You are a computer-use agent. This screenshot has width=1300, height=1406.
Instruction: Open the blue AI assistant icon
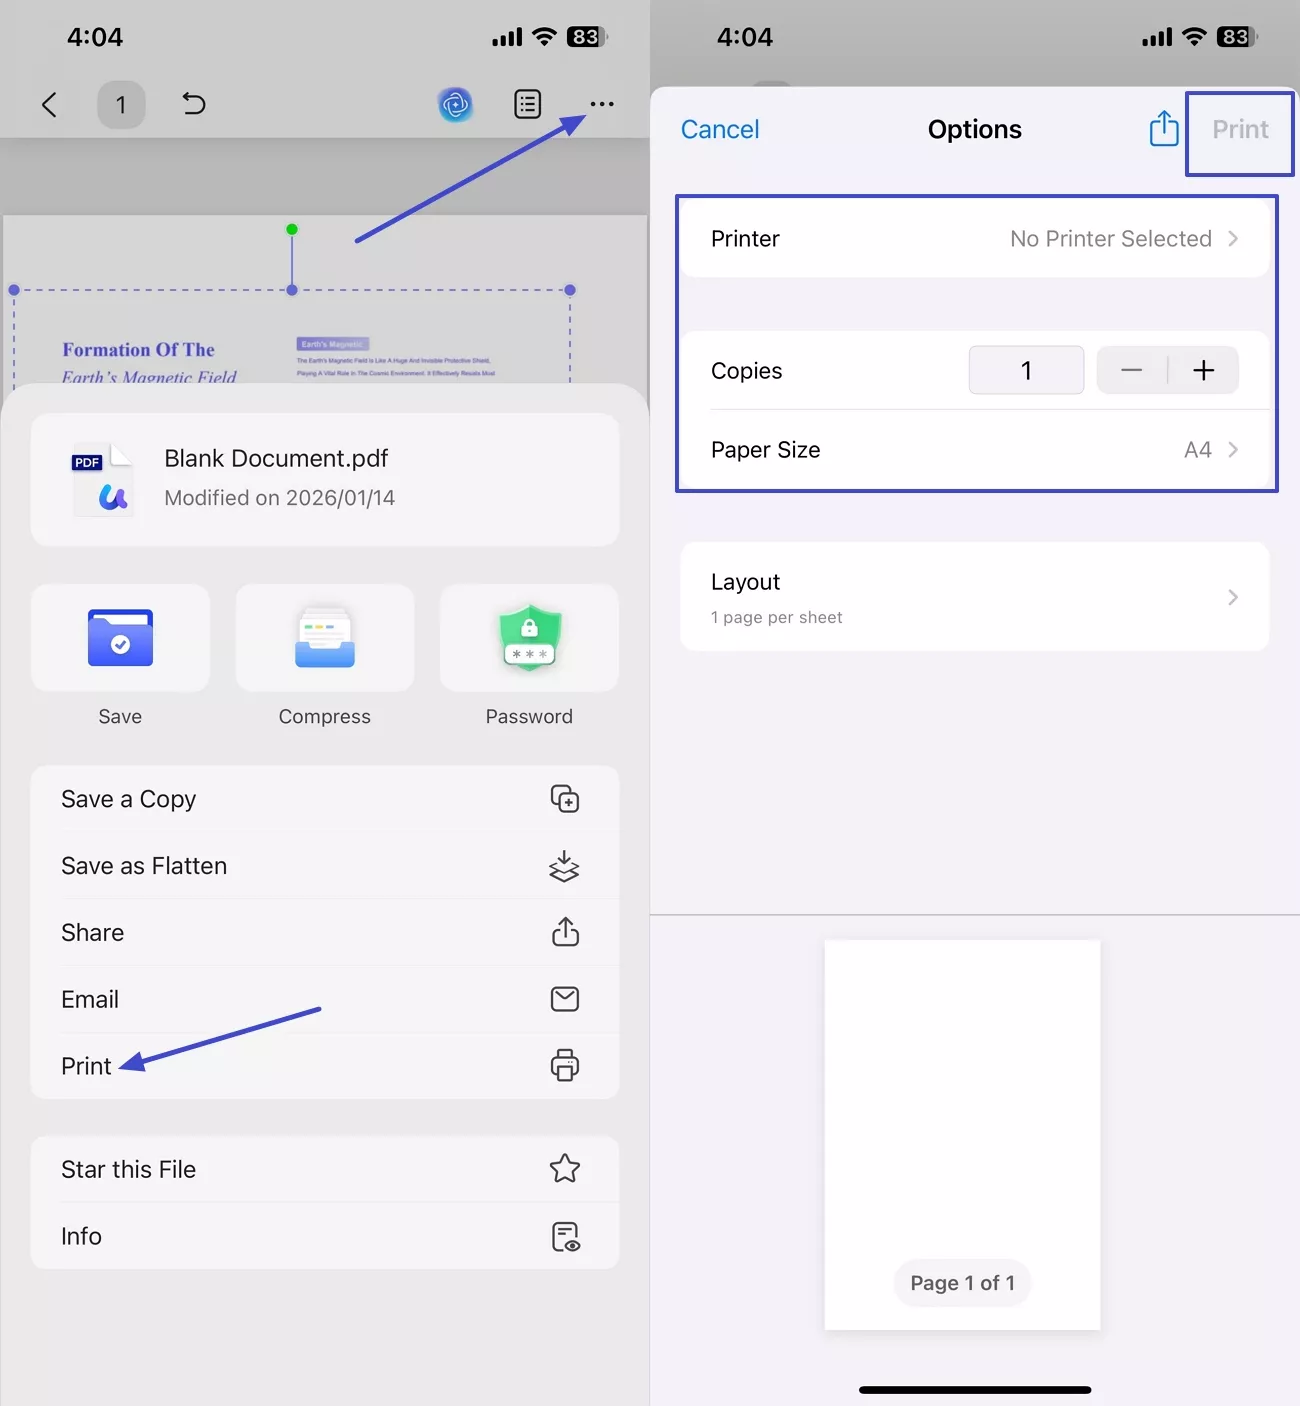(x=456, y=104)
